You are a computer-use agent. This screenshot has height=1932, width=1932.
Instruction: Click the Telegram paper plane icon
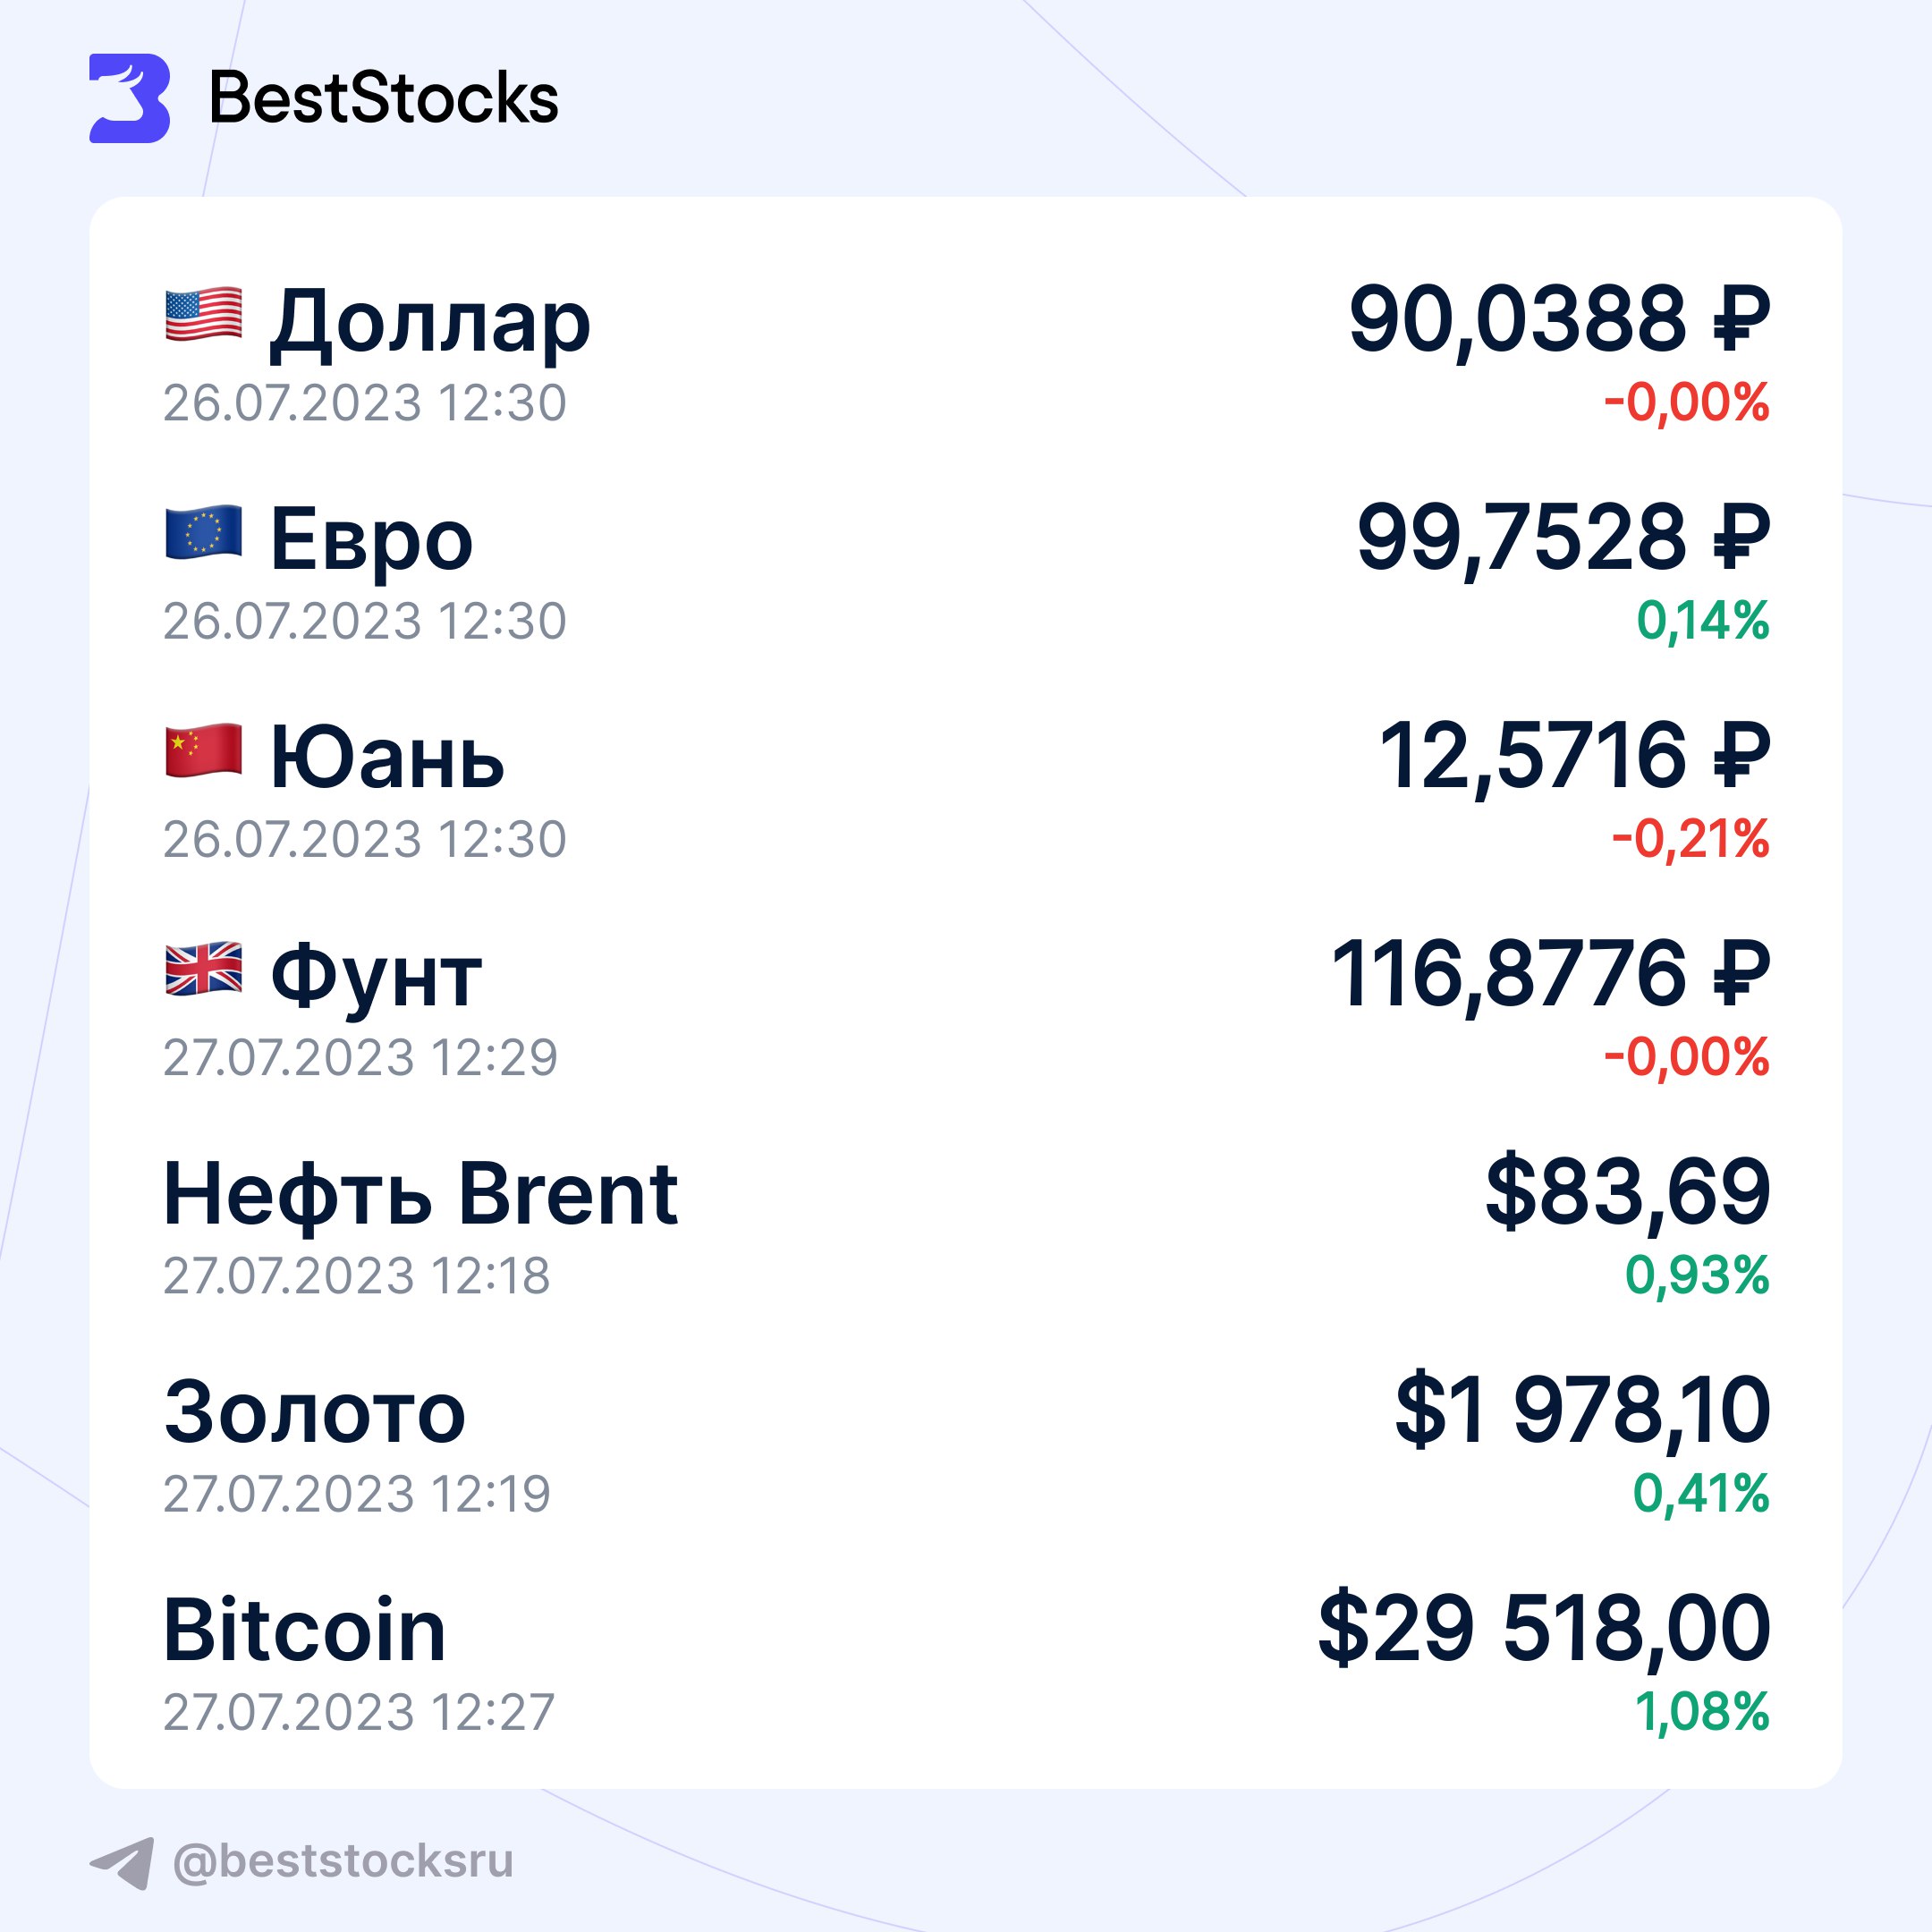point(122,1862)
